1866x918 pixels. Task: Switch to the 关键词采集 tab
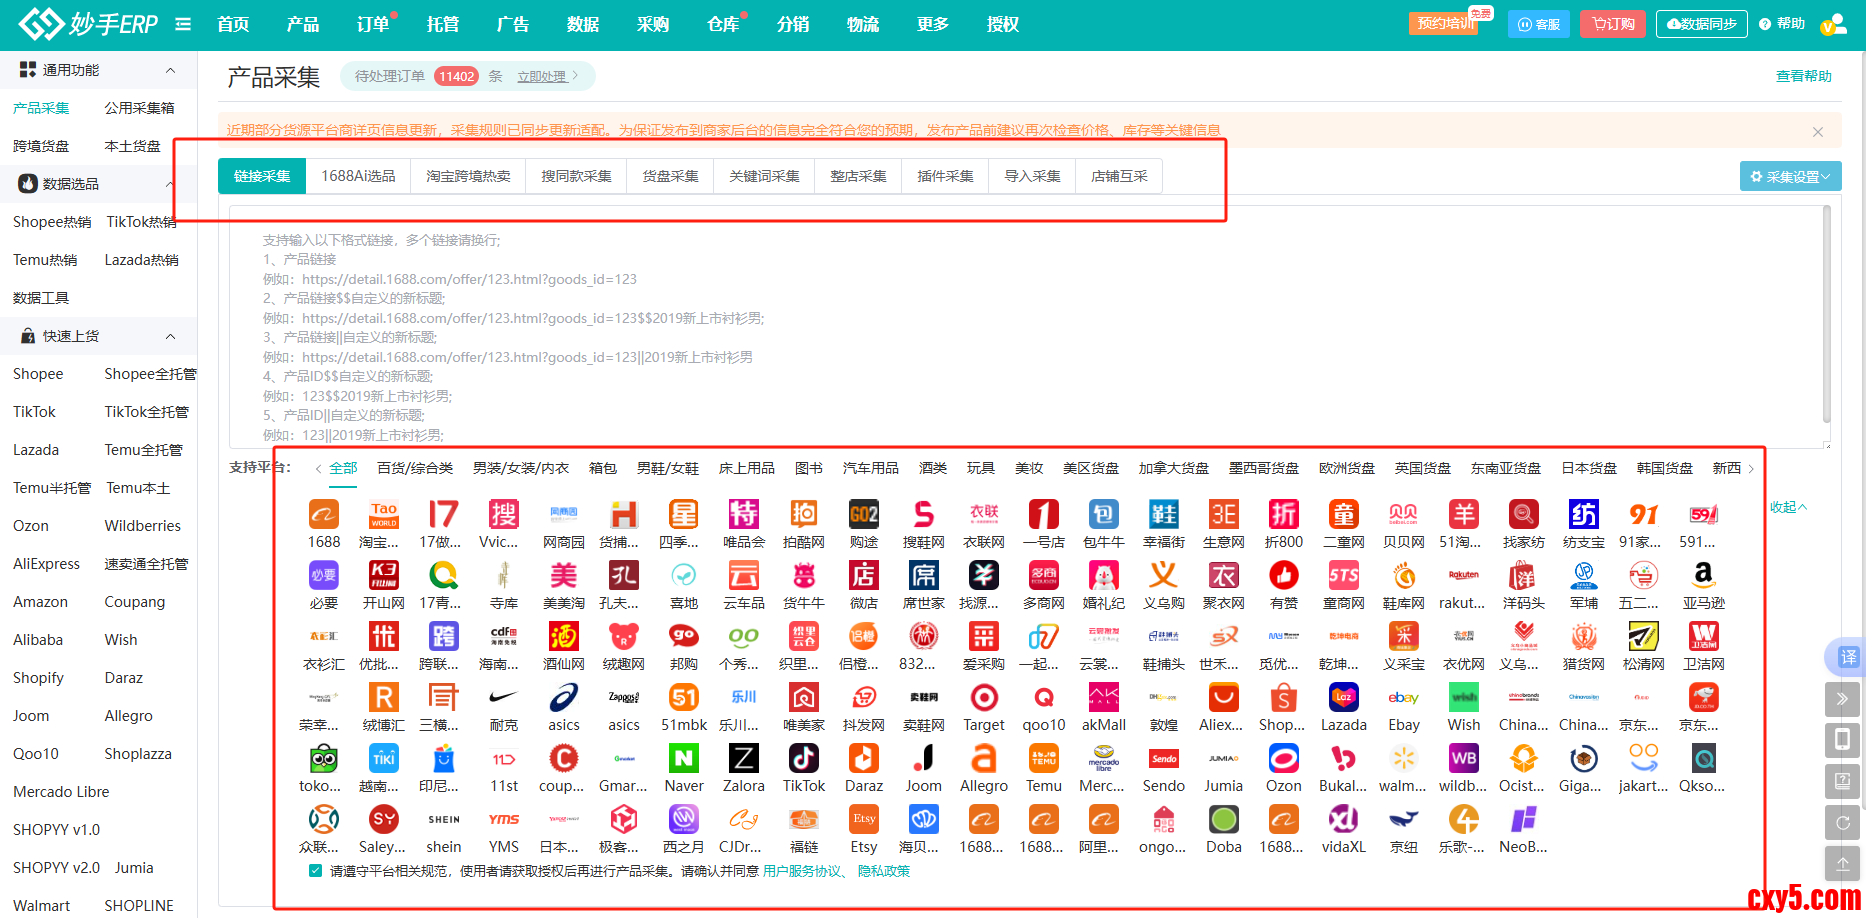point(764,176)
